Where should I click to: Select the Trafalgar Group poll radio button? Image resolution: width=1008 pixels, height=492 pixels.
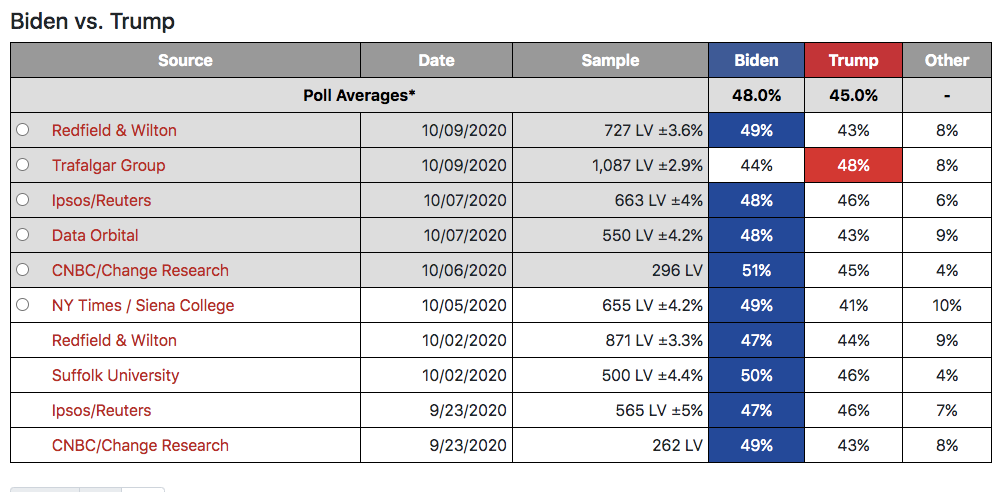(22, 165)
